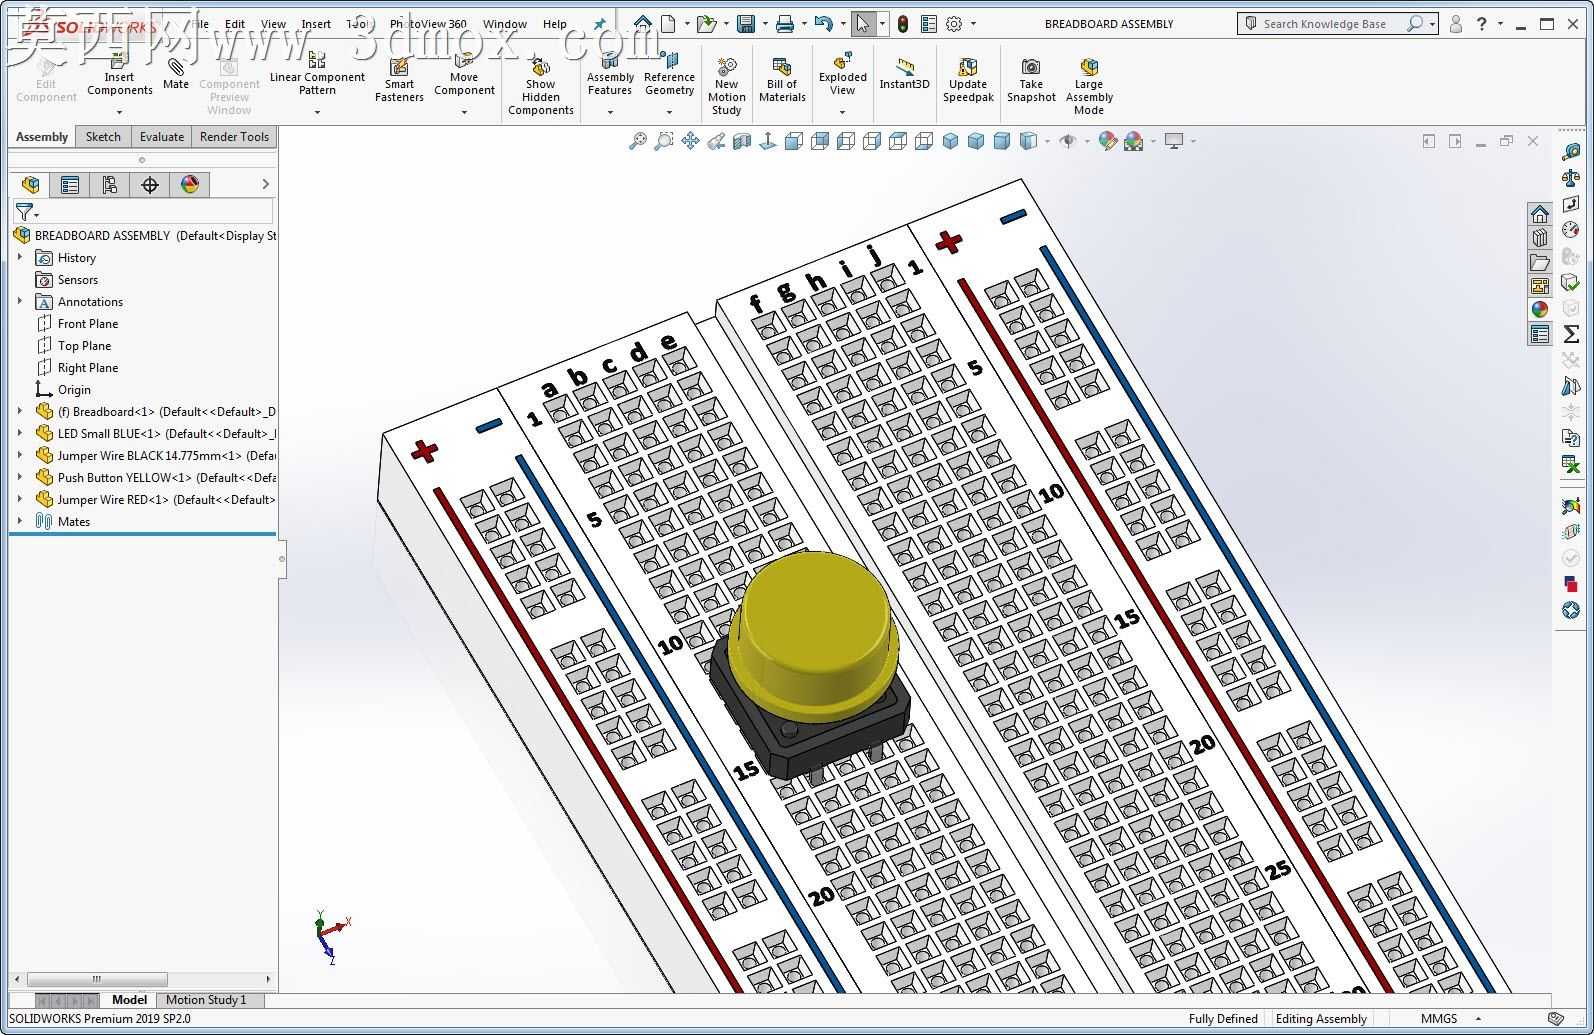Select Zoom to Area tool

tap(664, 141)
